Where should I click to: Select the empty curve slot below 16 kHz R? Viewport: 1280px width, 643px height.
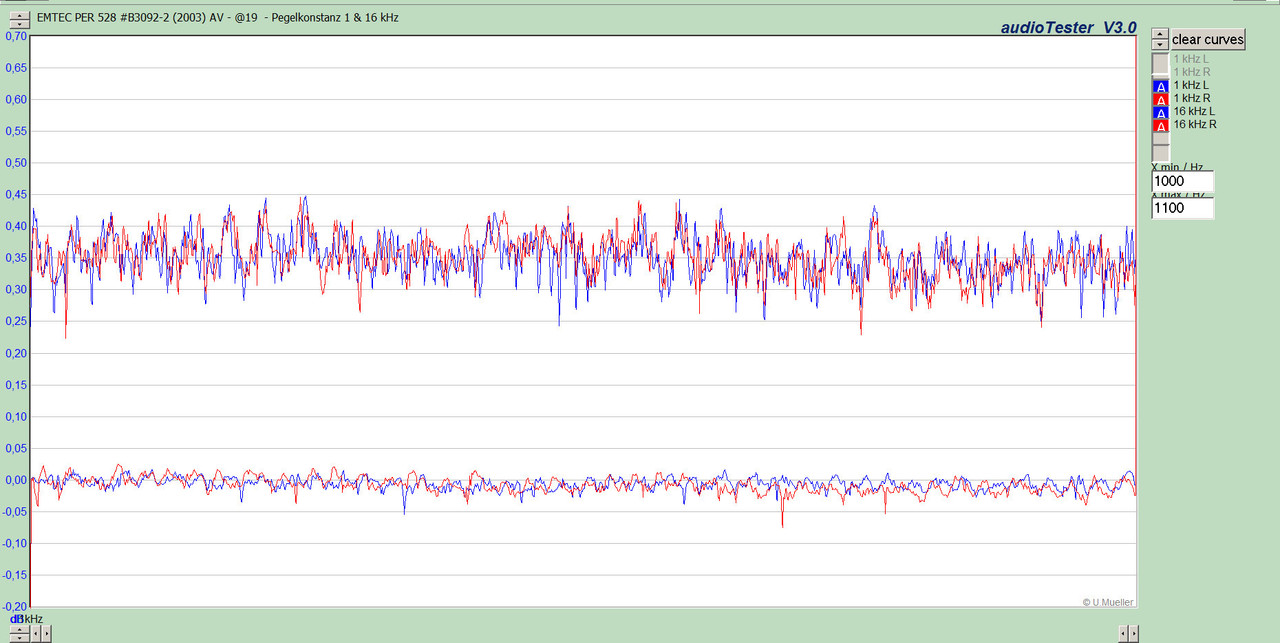[x=1161, y=138]
